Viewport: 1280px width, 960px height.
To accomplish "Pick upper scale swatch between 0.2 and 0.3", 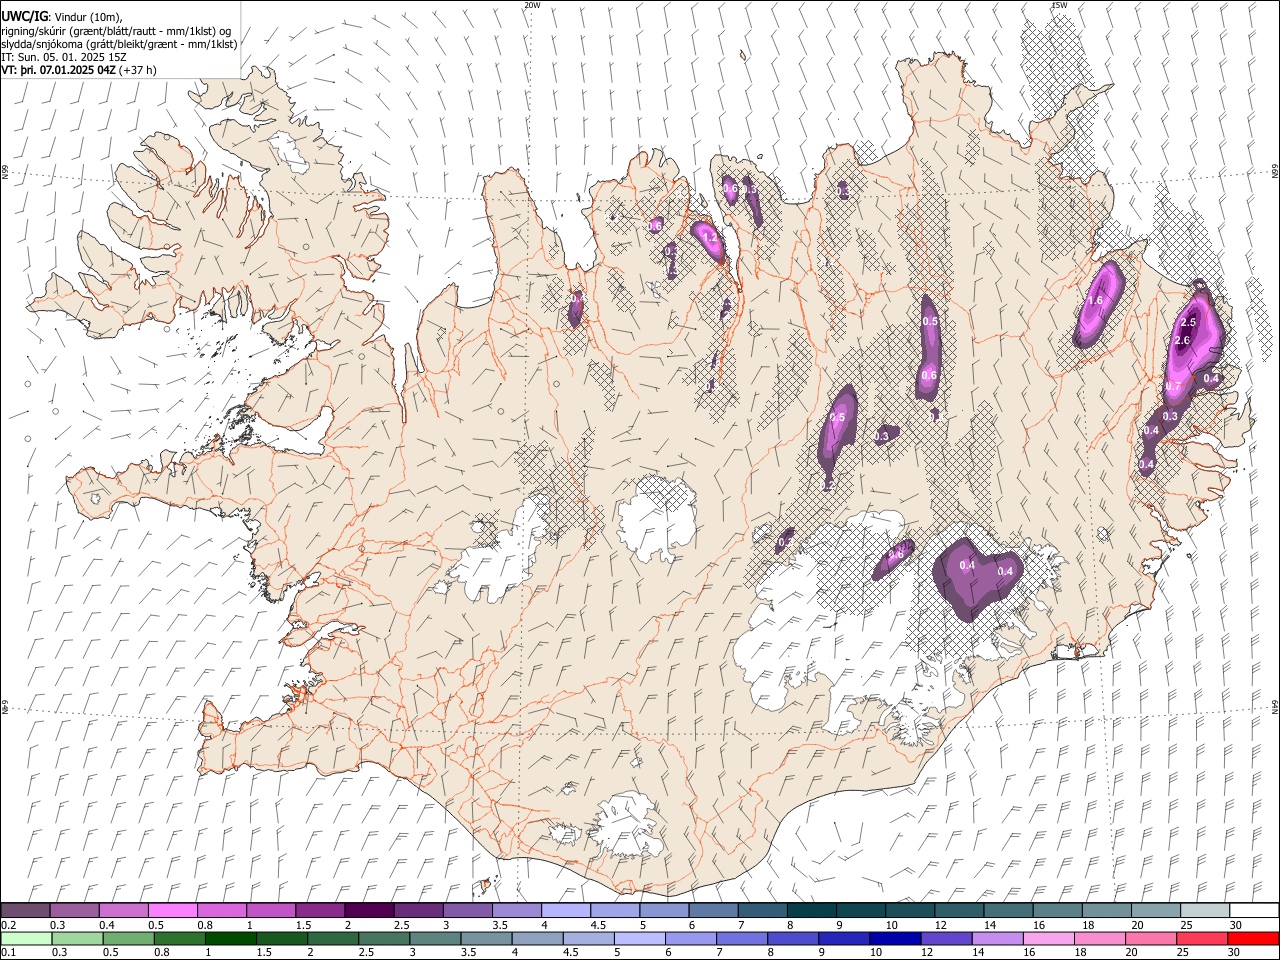I will (26, 911).
